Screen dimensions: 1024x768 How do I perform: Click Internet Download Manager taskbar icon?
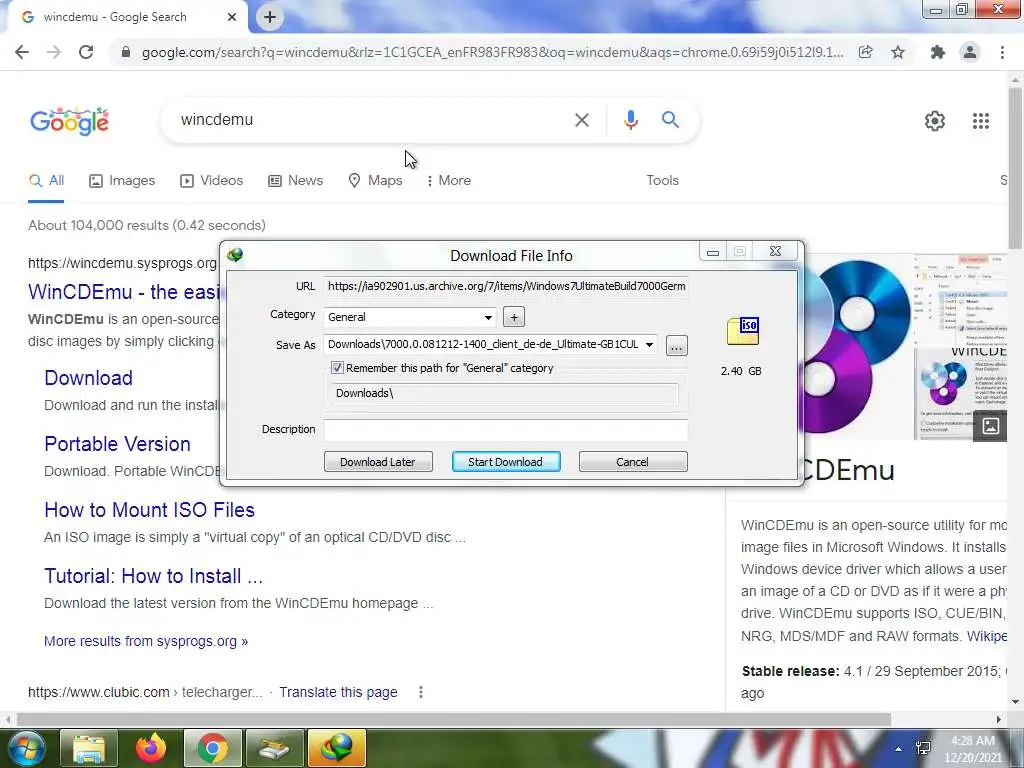pyautogui.click(x=337, y=748)
